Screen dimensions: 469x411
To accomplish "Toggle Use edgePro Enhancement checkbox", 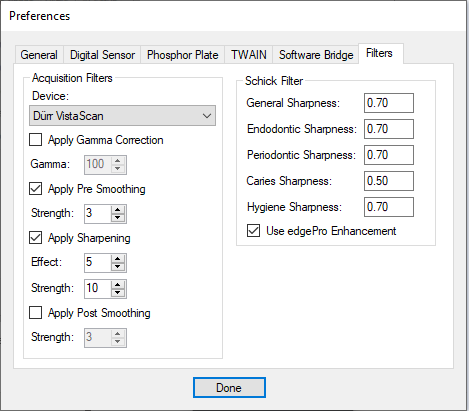I will (x=253, y=231).
